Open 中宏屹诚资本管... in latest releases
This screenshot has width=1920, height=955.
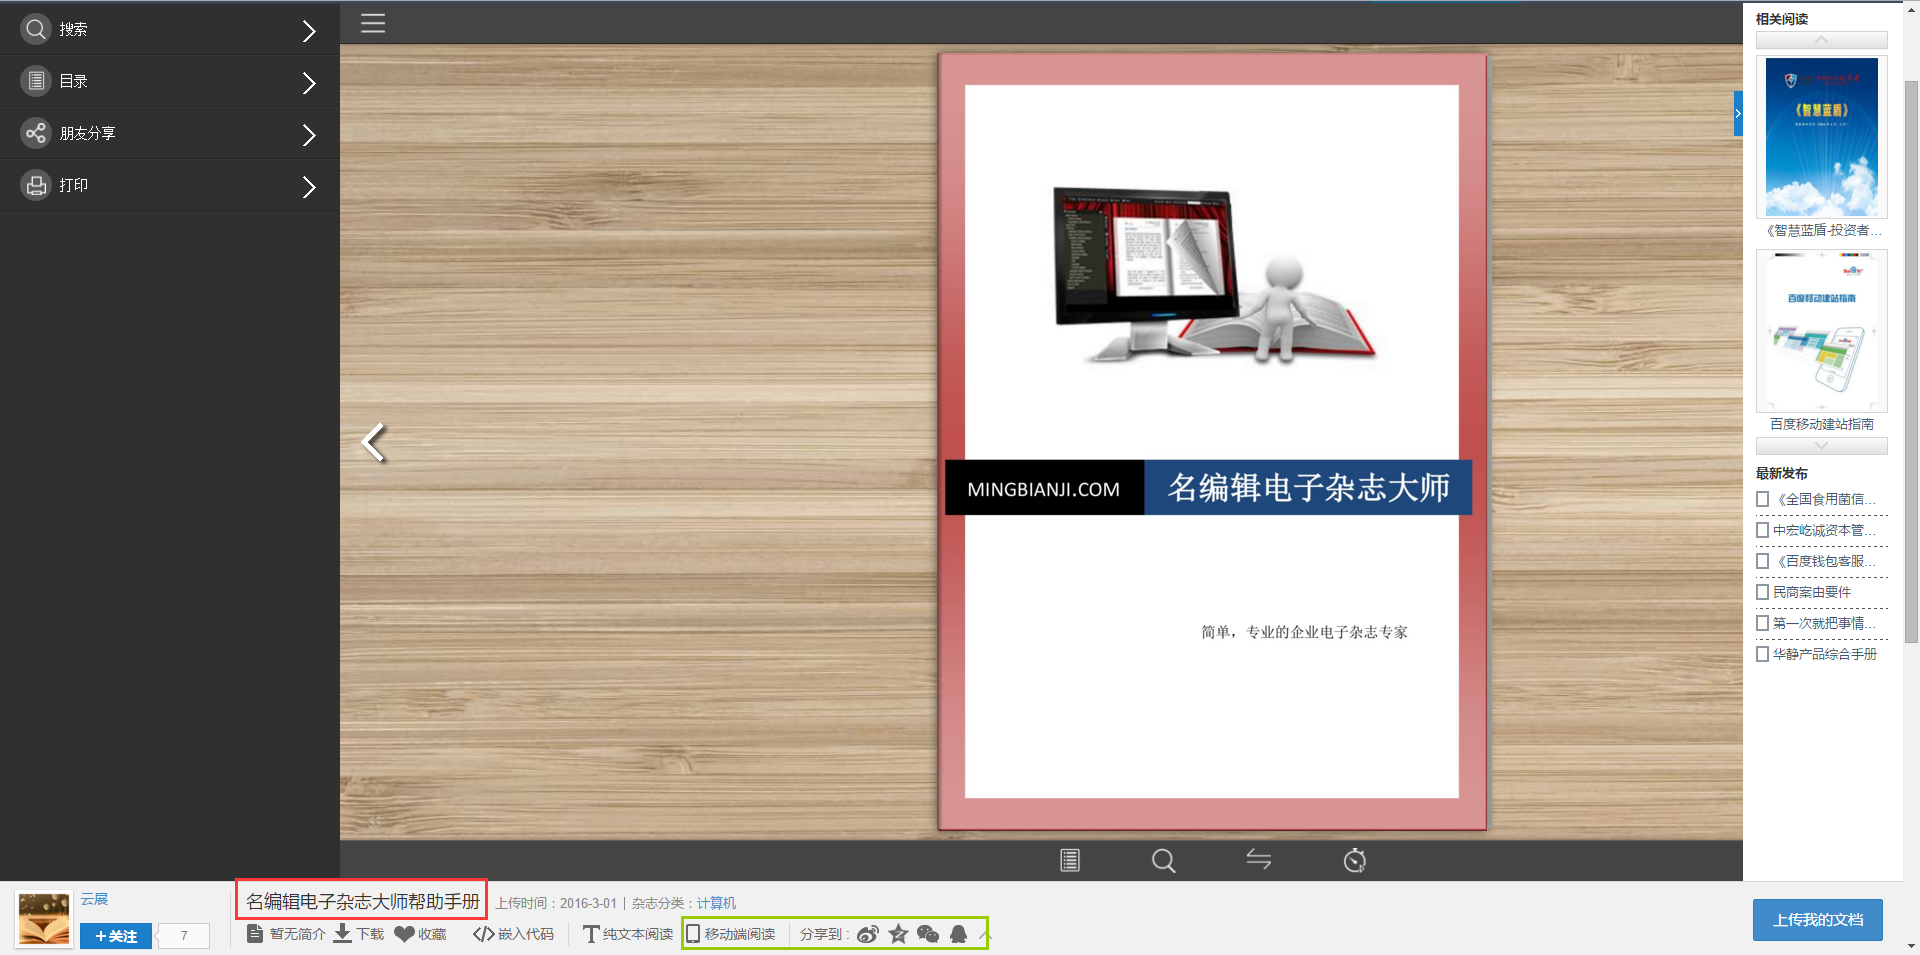point(1824,530)
